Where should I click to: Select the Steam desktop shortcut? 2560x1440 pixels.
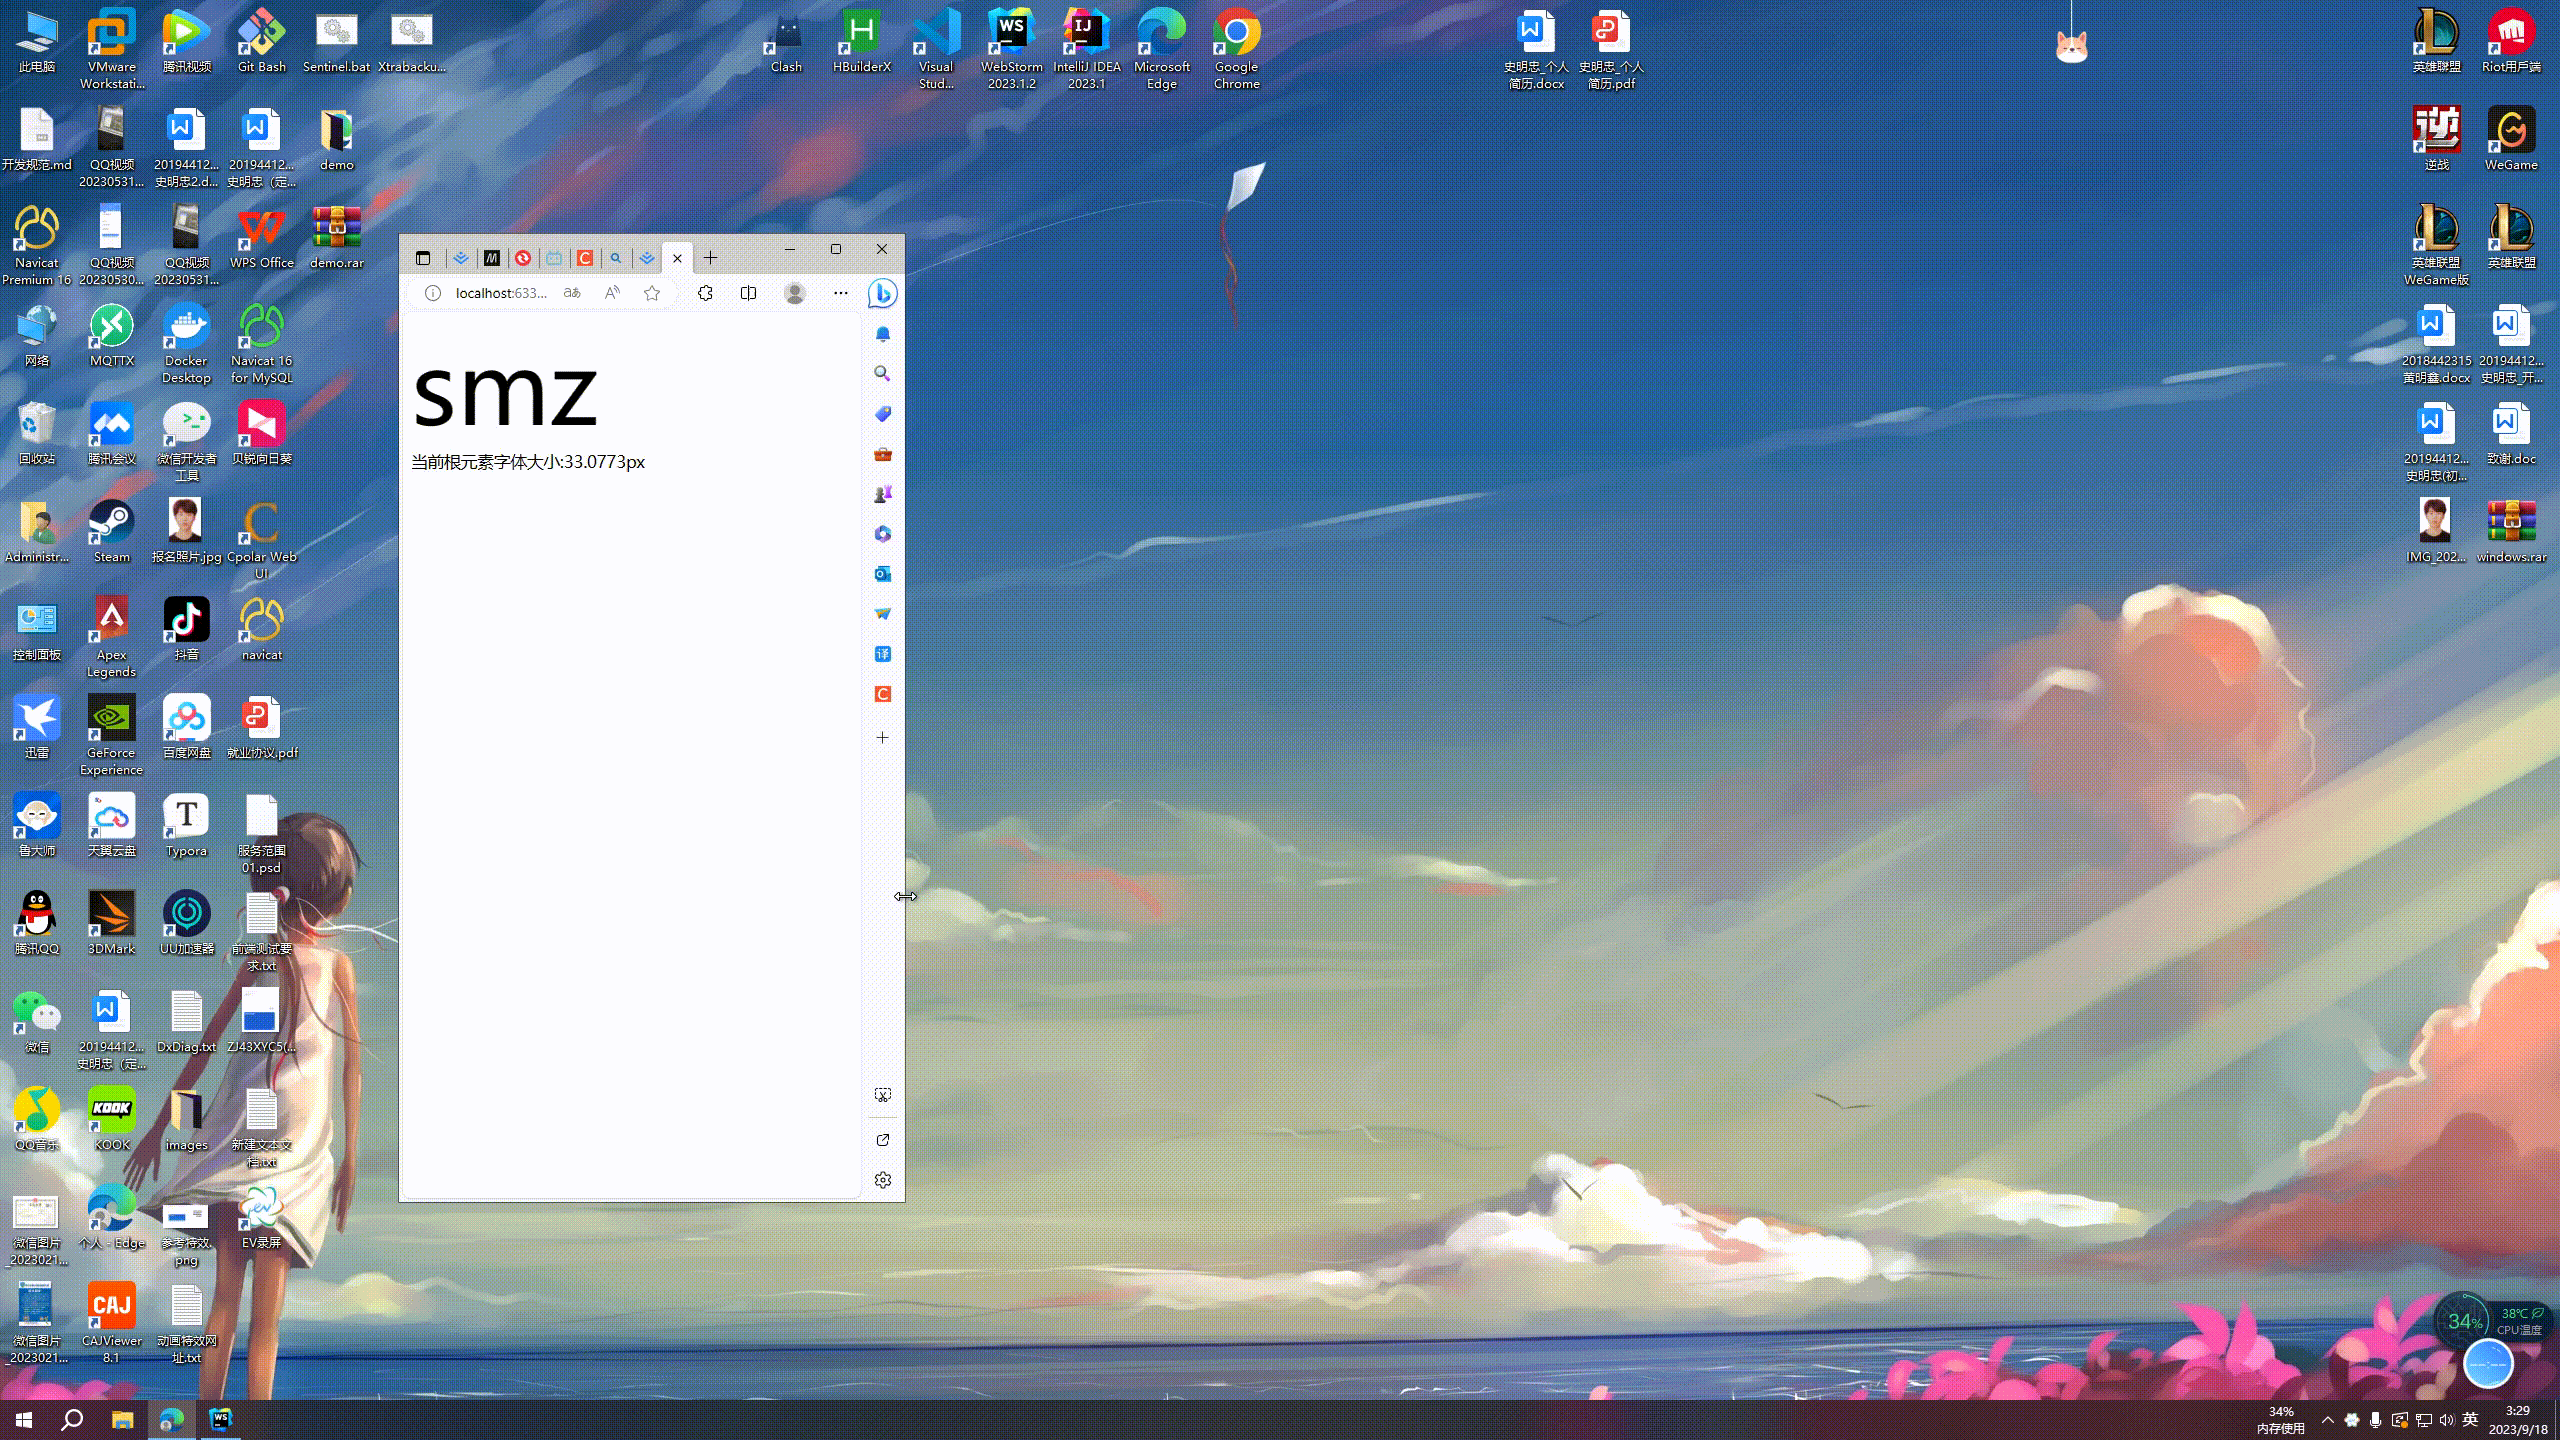111,532
